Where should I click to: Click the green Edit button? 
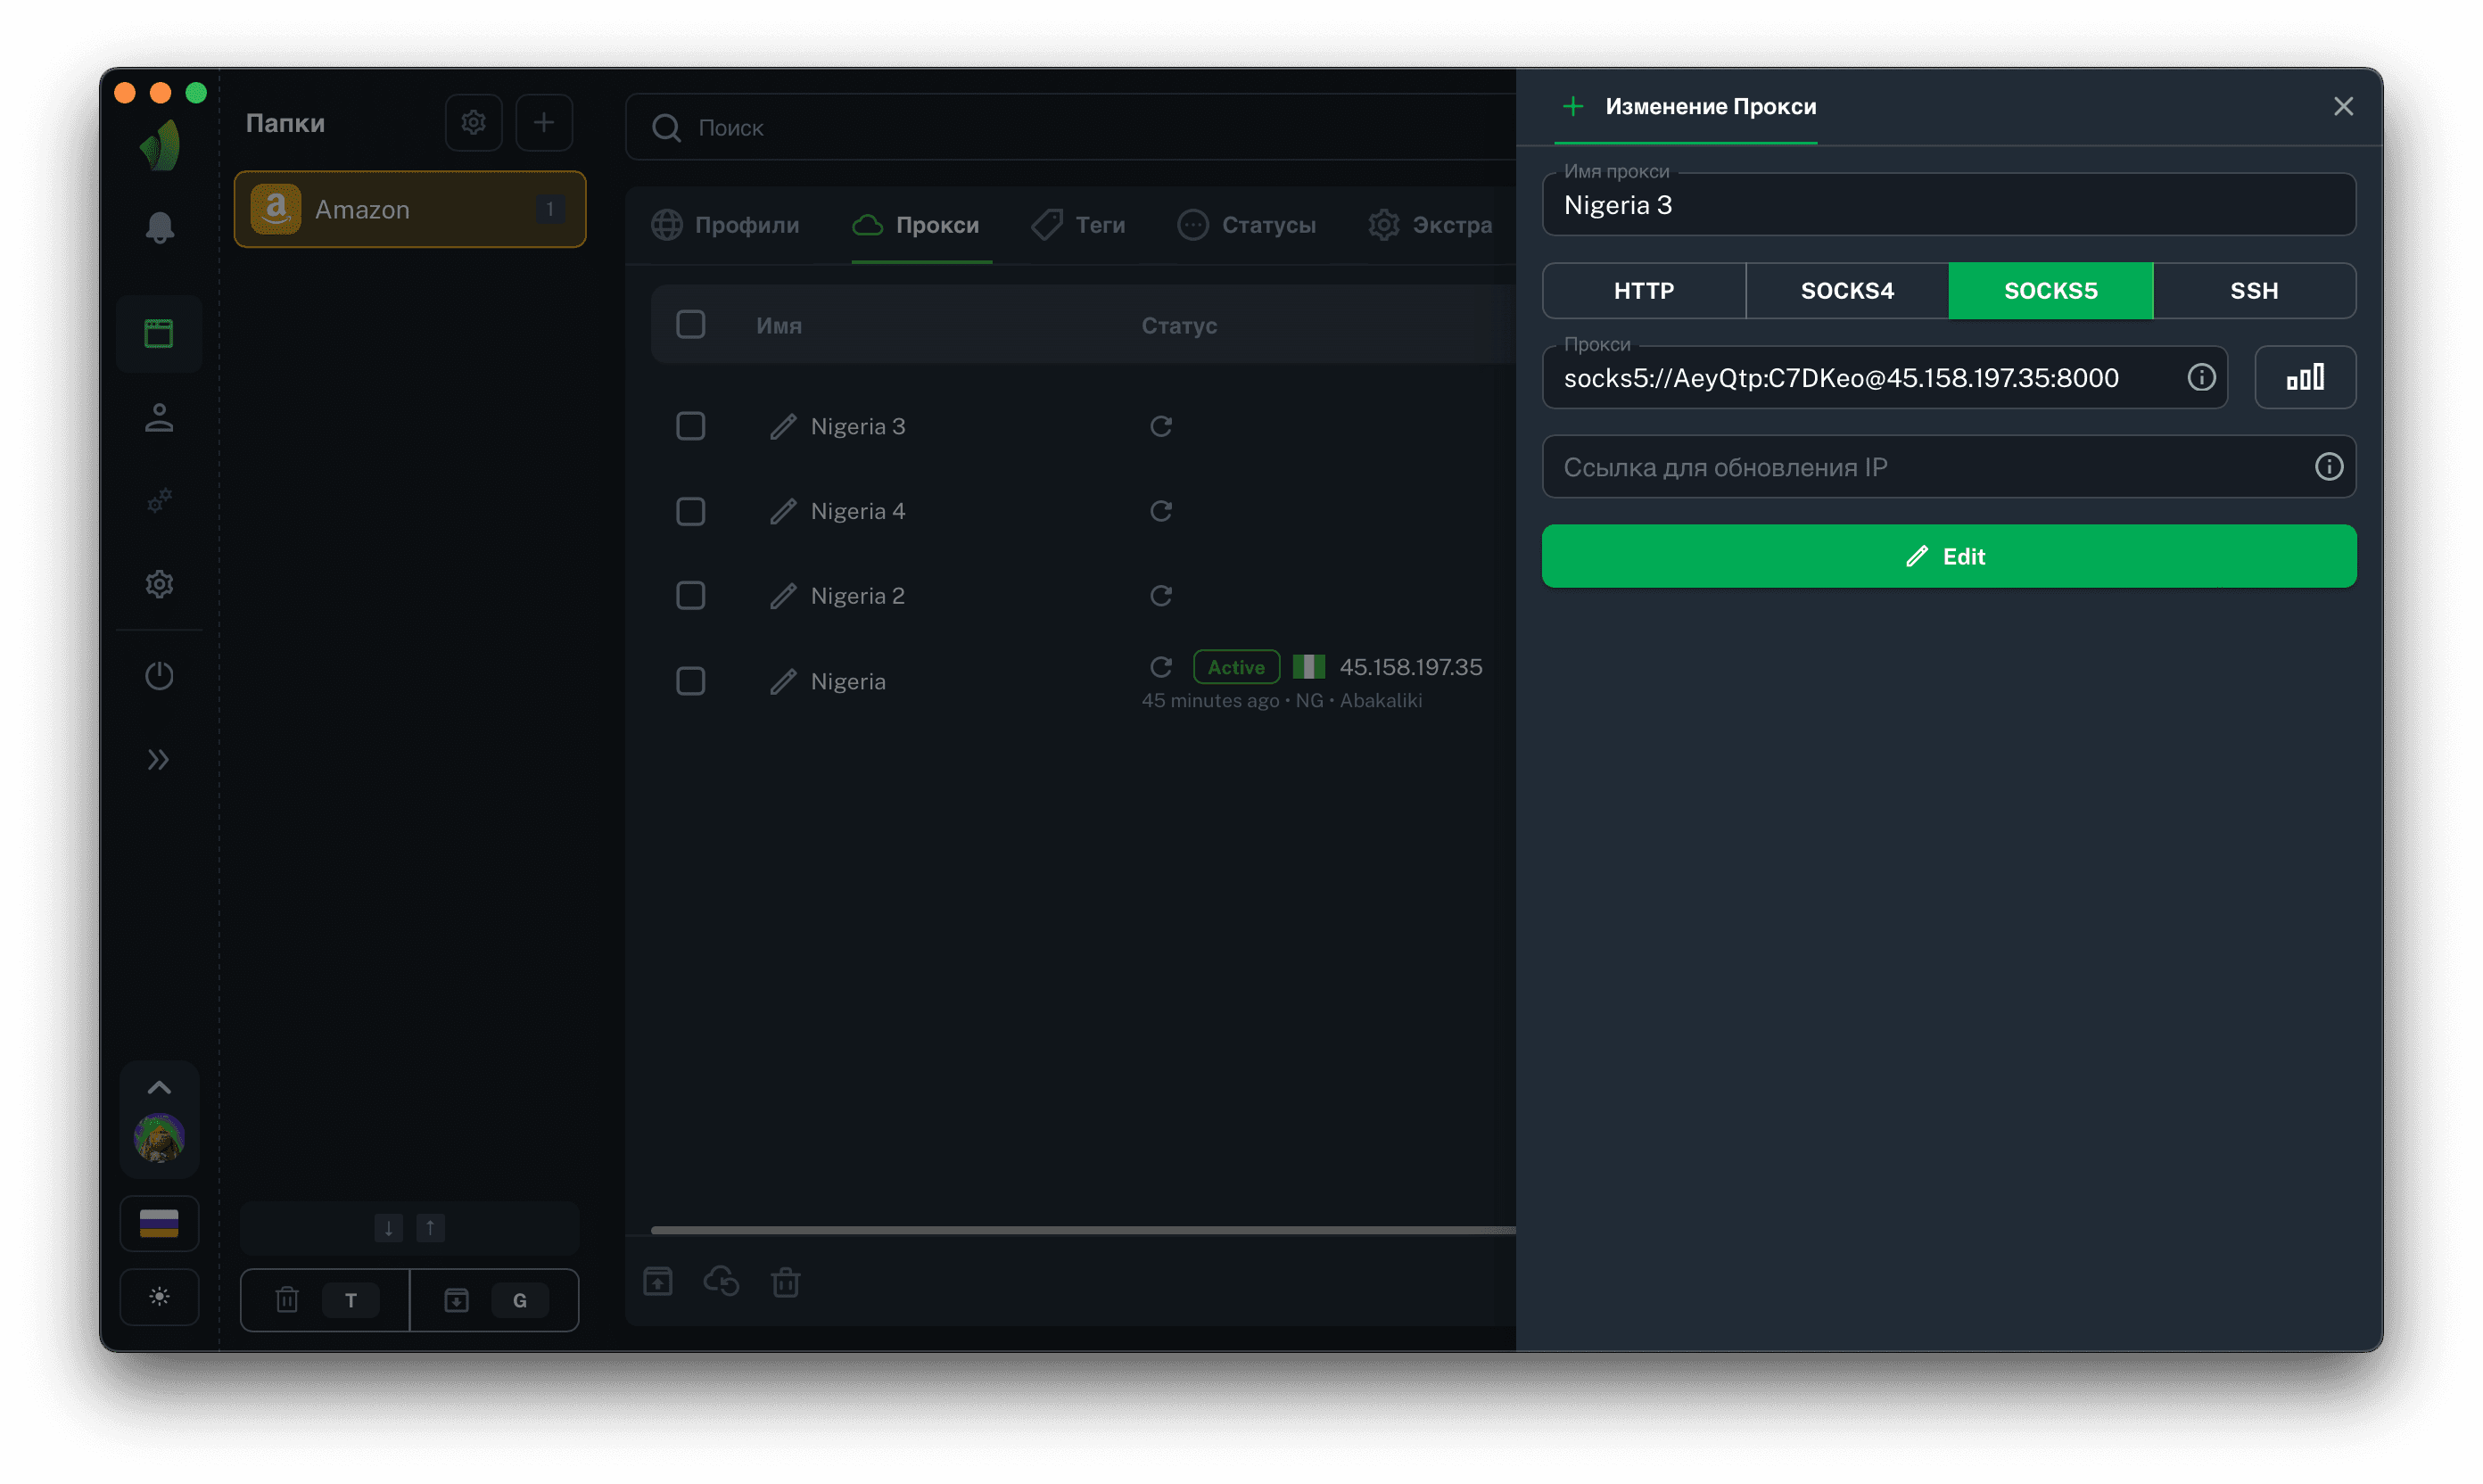[1948, 556]
